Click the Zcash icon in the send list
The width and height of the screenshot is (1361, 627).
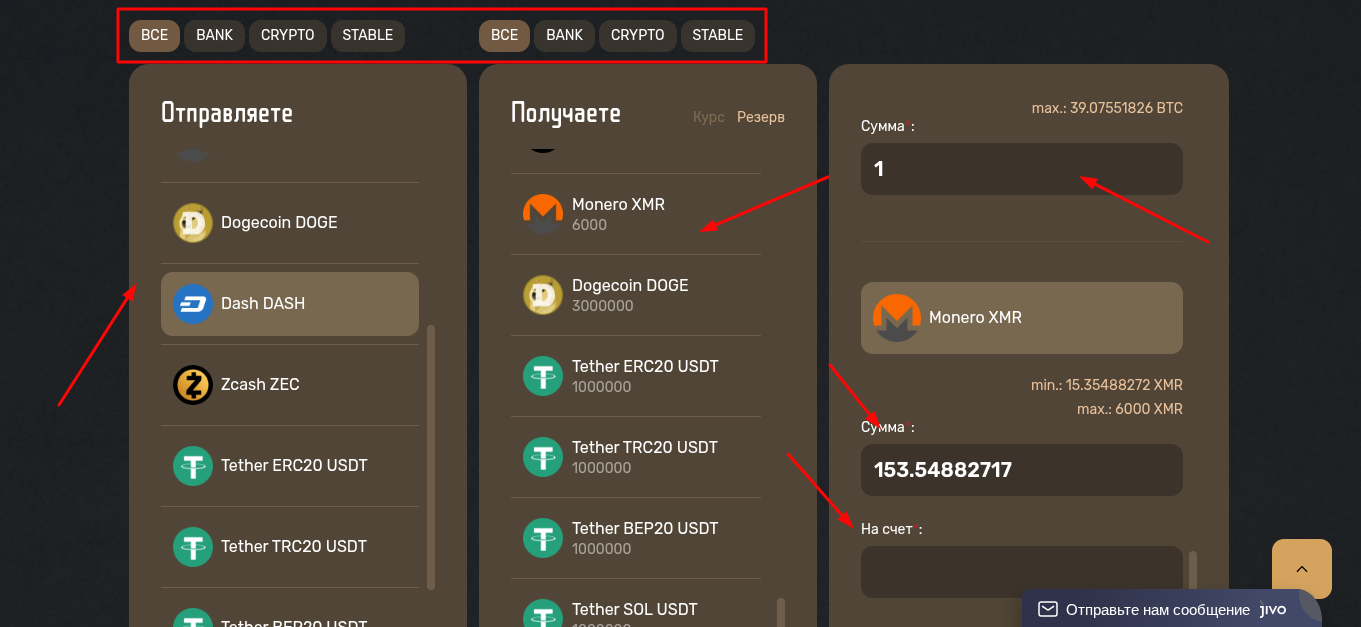coord(193,385)
